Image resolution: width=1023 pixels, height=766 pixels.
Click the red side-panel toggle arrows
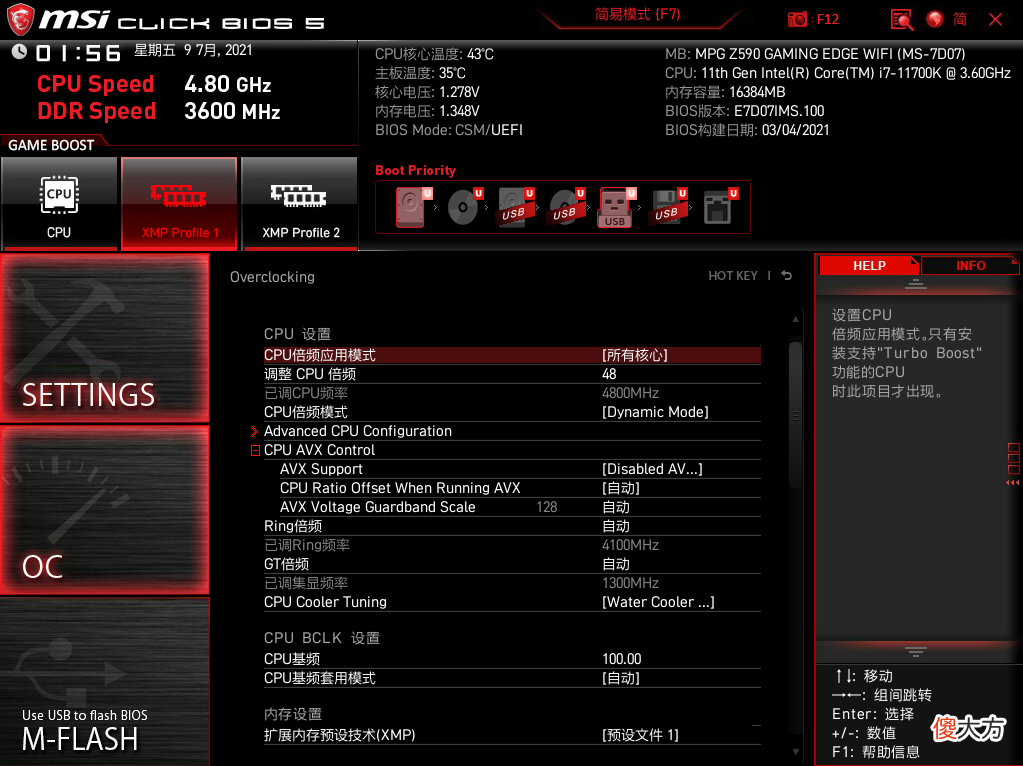[x=1013, y=483]
